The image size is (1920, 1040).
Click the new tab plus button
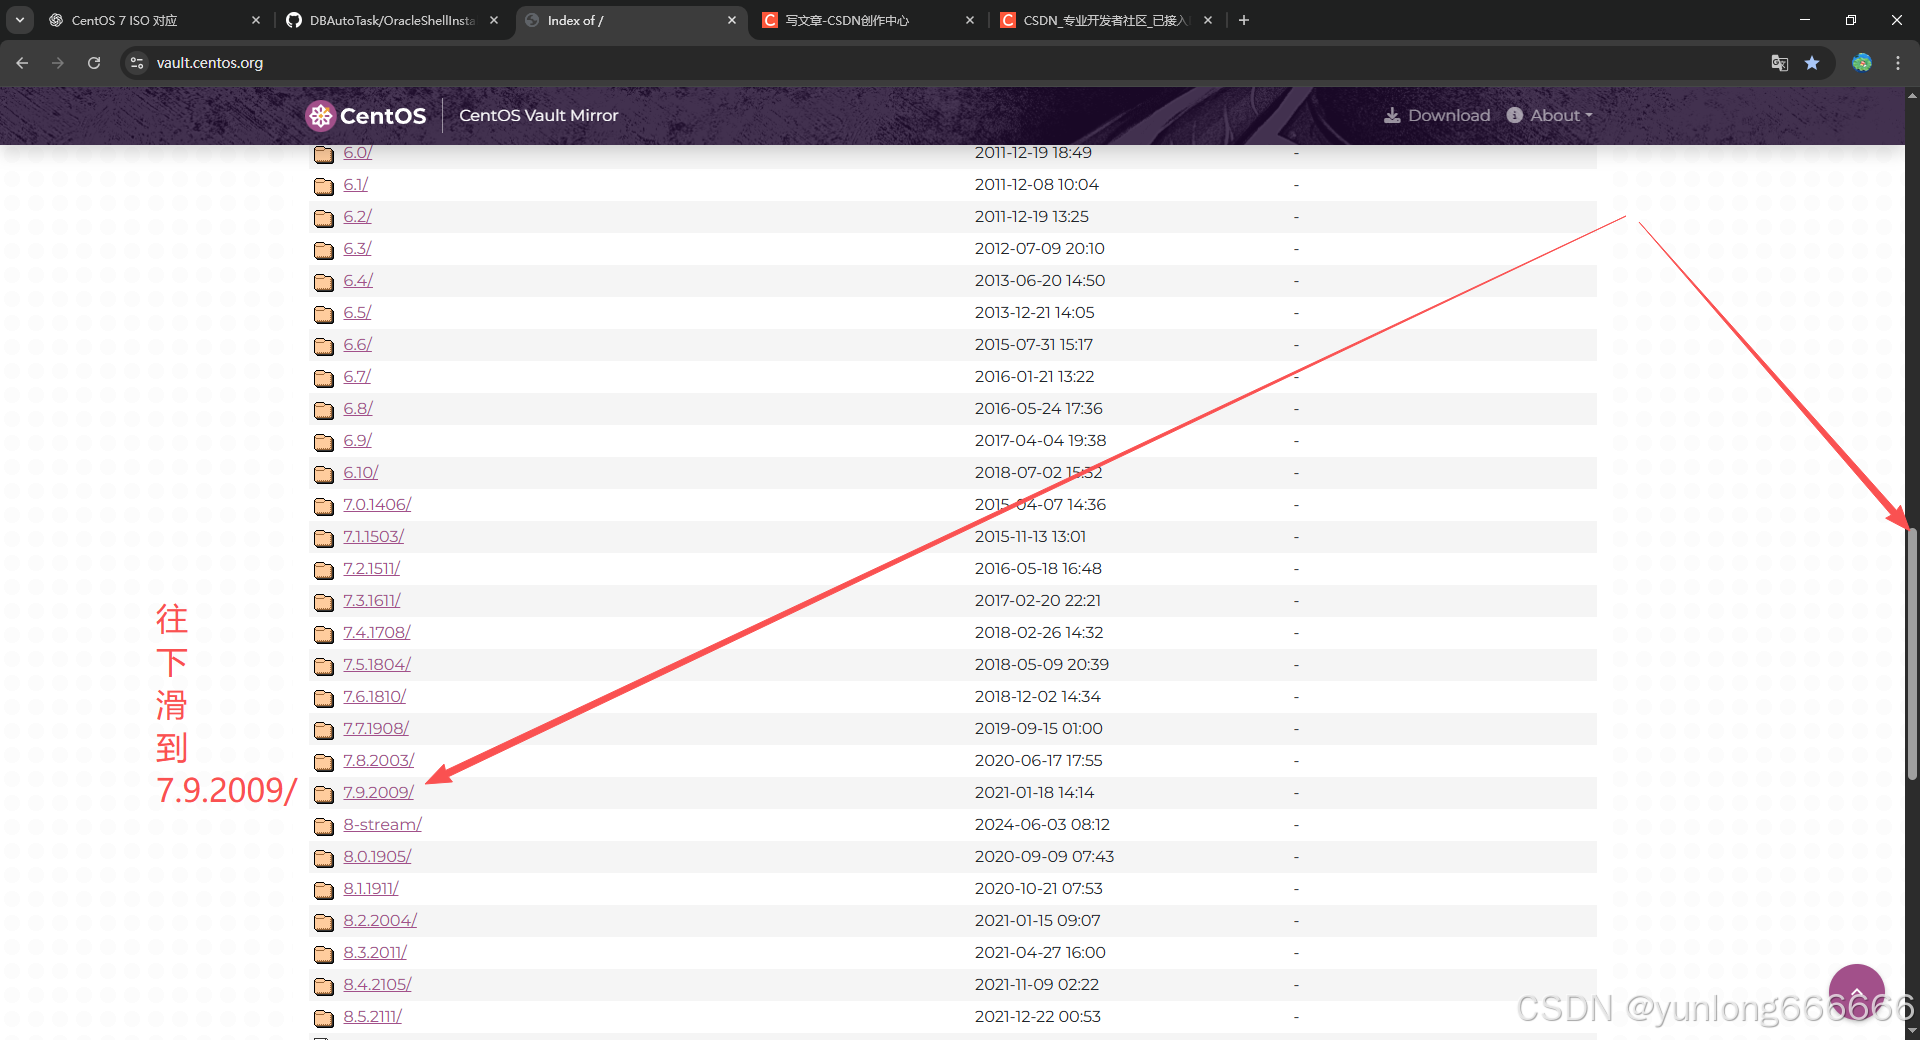point(1244,20)
